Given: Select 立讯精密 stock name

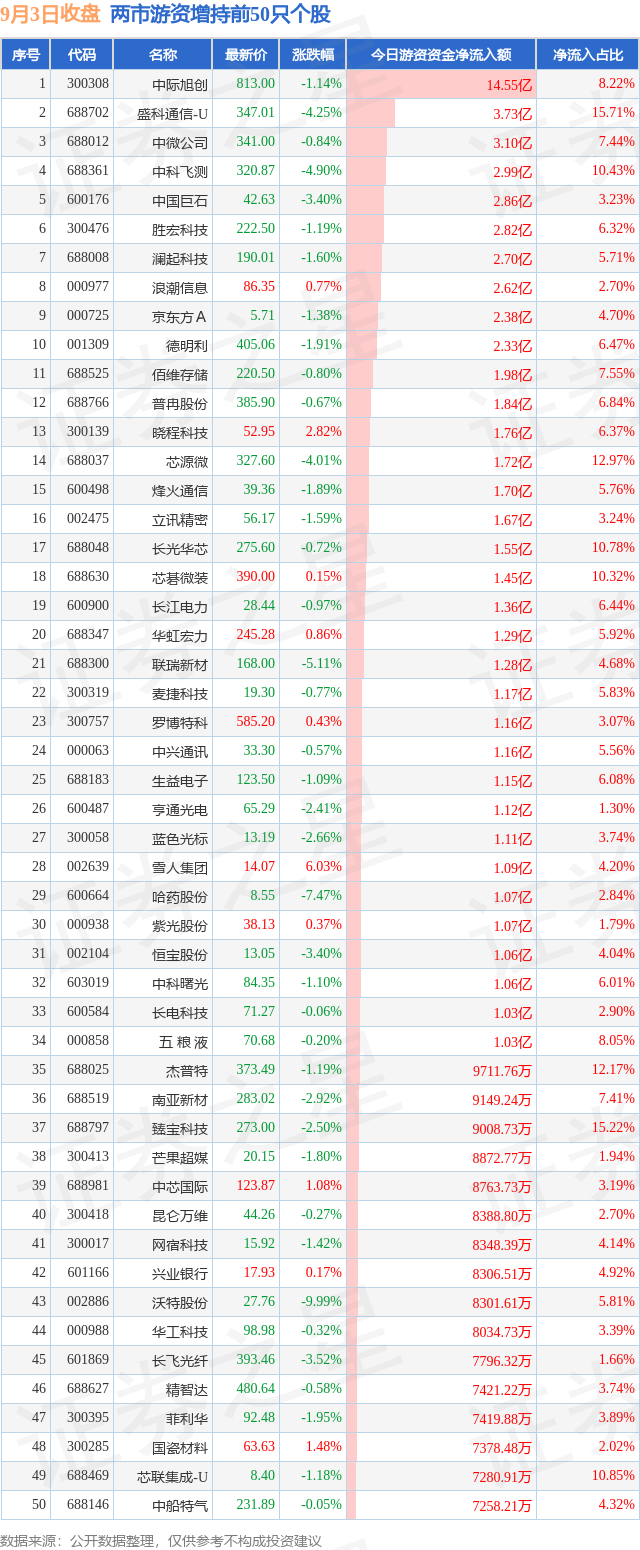Looking at the screenshot, I should coord(180,519).
